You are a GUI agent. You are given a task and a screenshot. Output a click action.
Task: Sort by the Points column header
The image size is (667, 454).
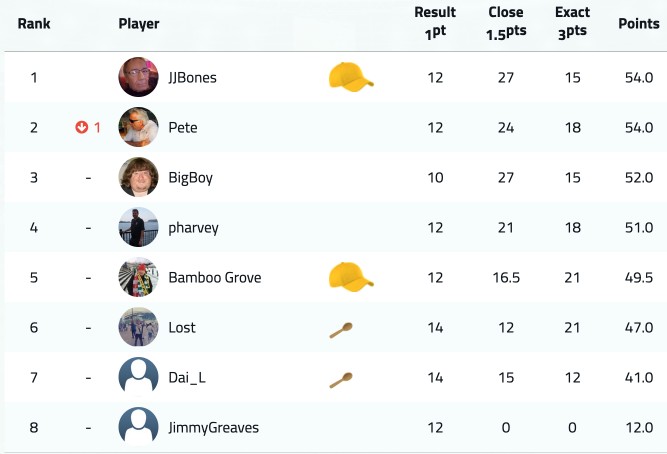(639, 23)
